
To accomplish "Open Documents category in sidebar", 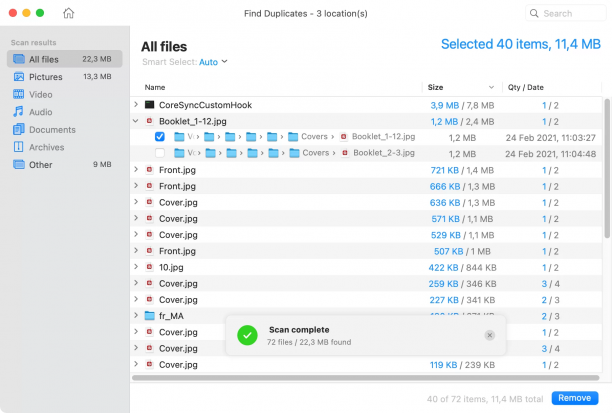I will pos(64,130).
